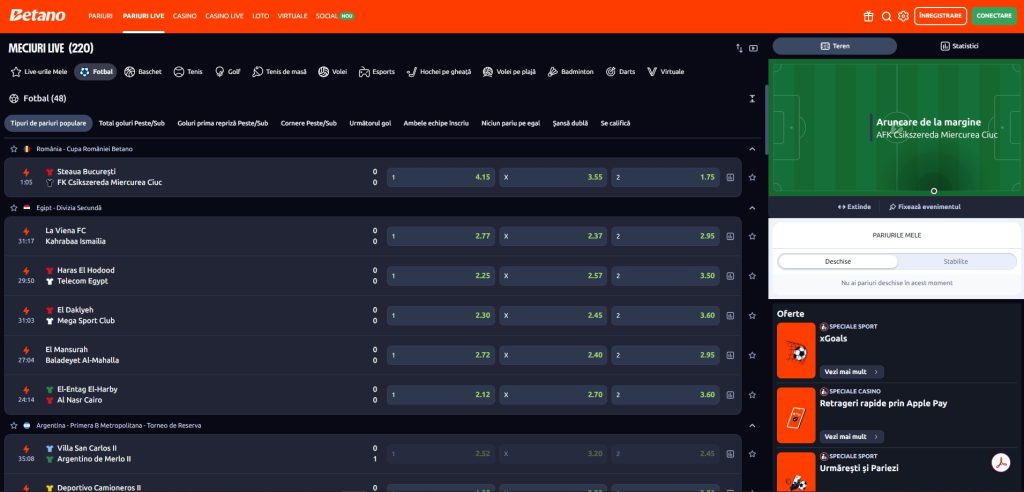Select Volei pe plajă filter
The height and width of the screenshot is (492, 1024).
(509, 72)
